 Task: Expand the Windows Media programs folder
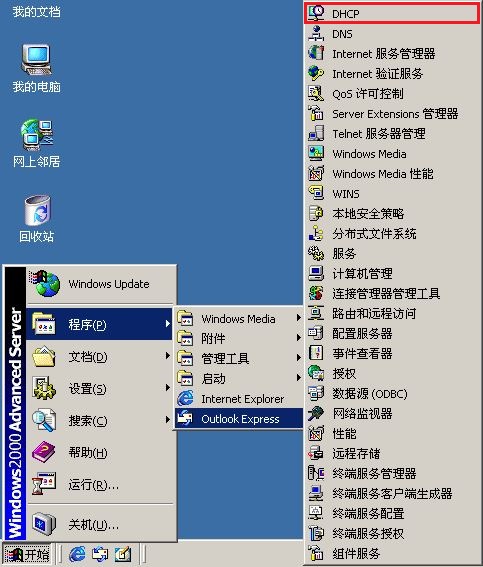pos(239,319)
